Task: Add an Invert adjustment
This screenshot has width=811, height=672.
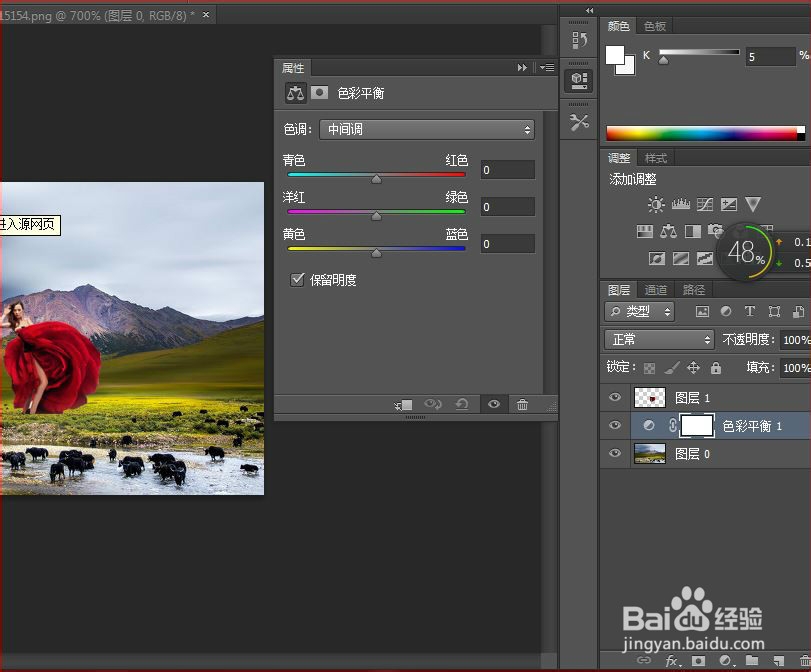Action: [656, 258]
